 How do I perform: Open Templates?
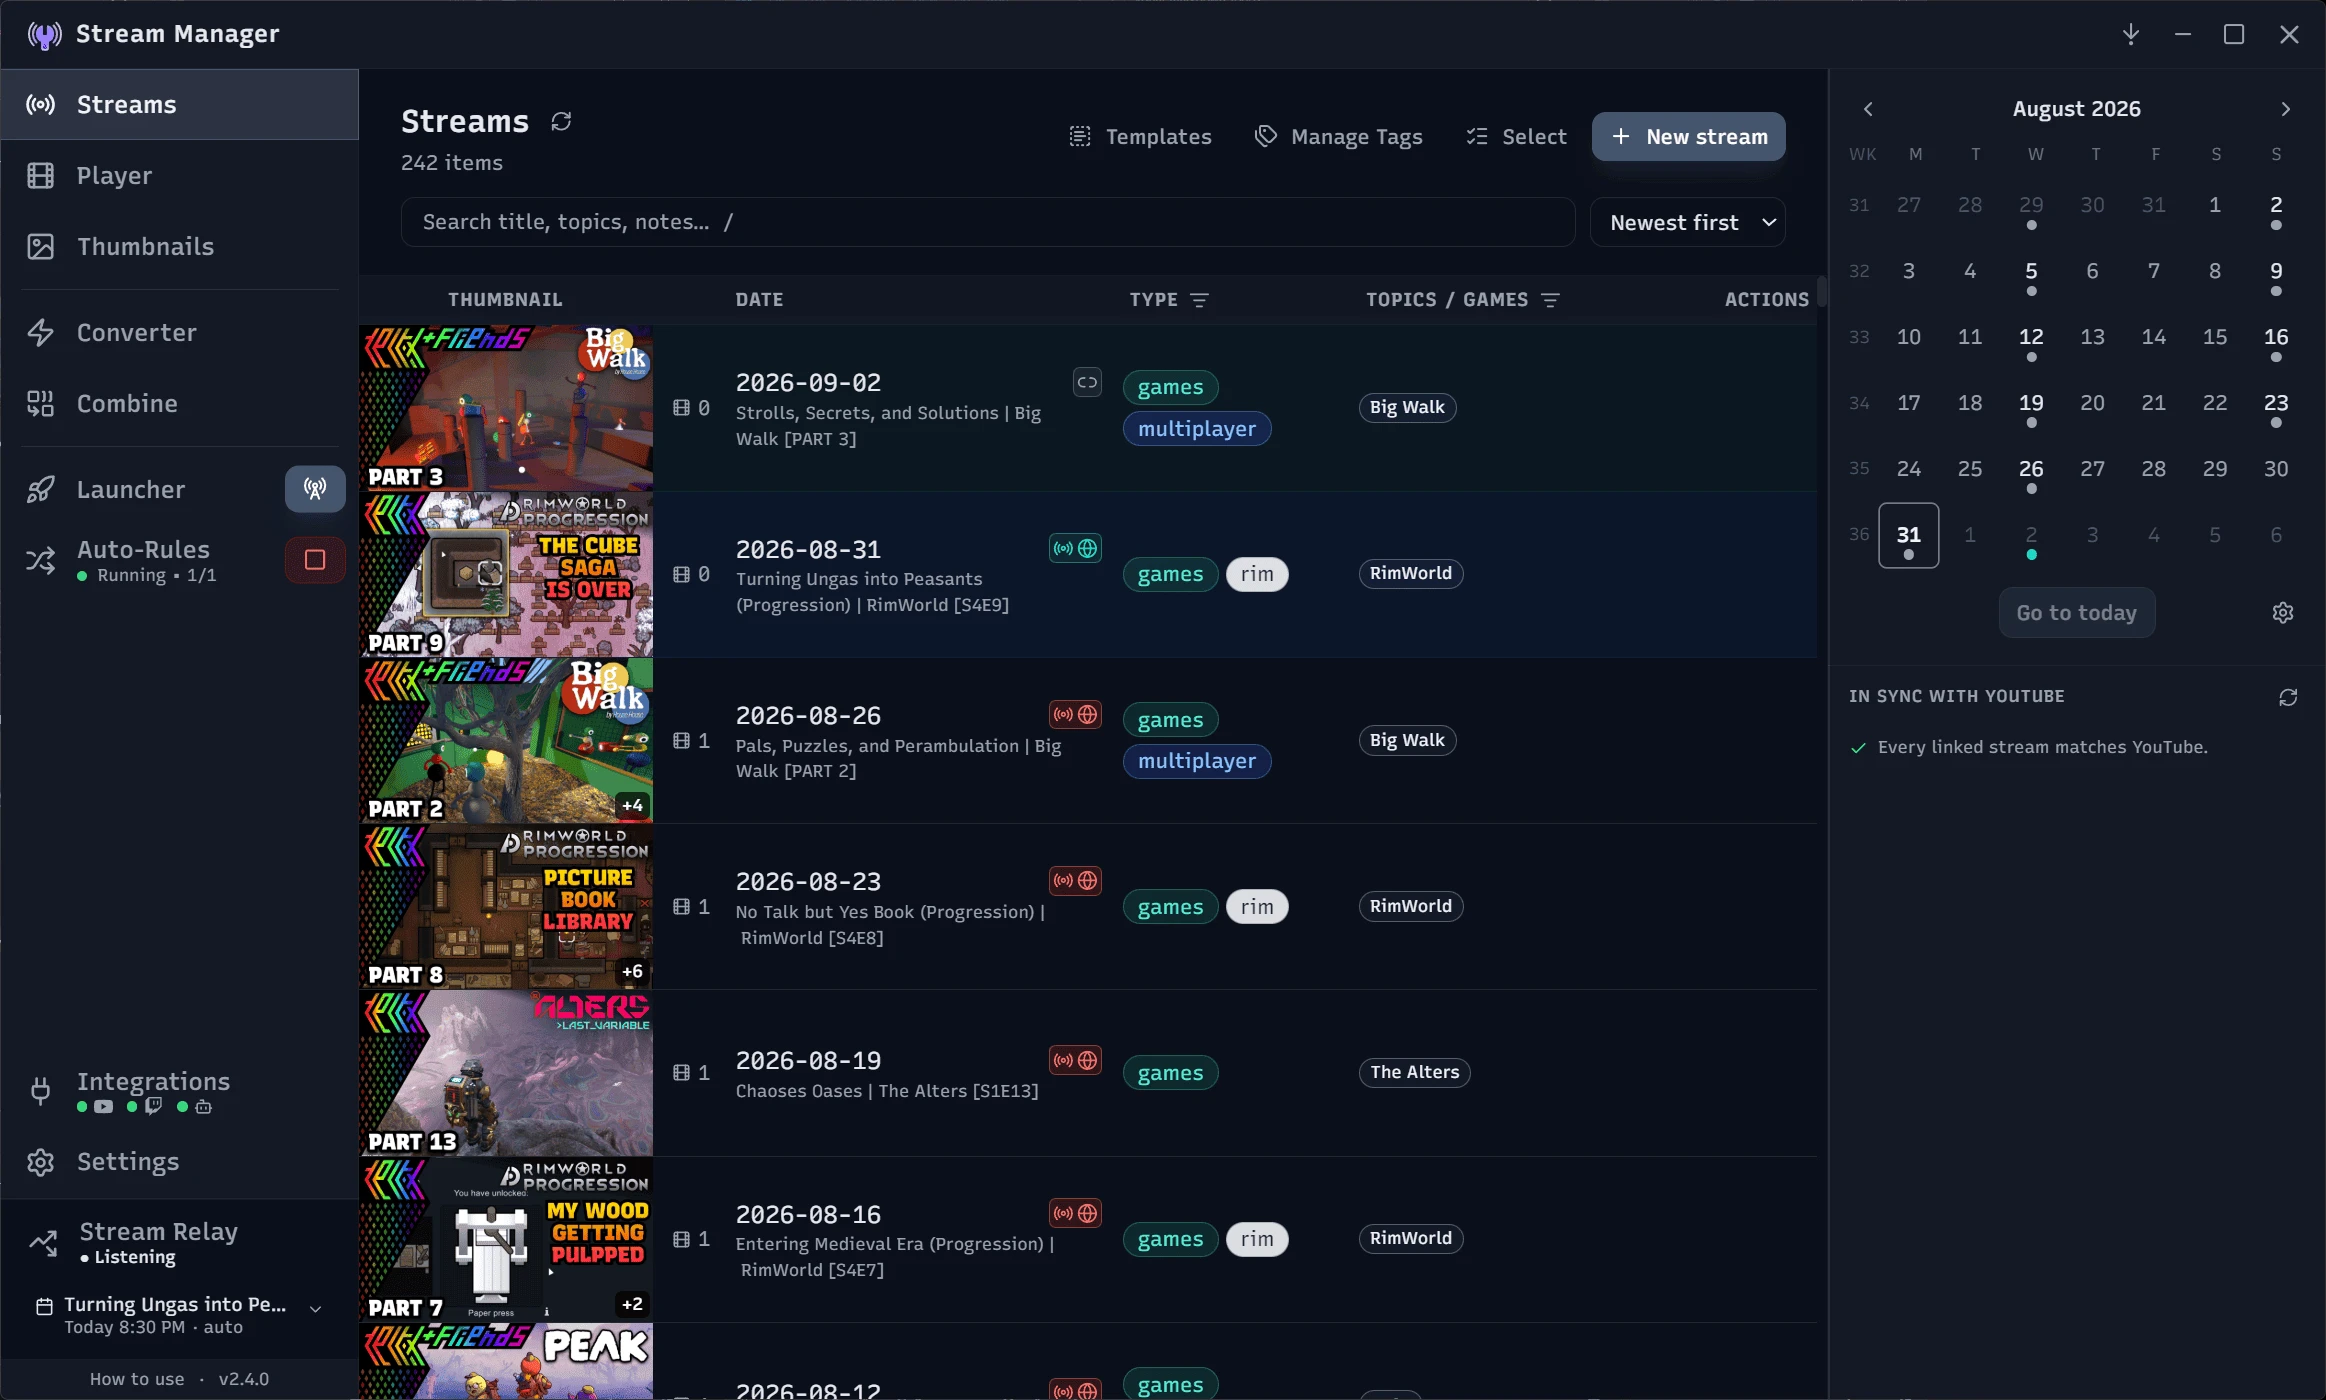coord(1140,137)
